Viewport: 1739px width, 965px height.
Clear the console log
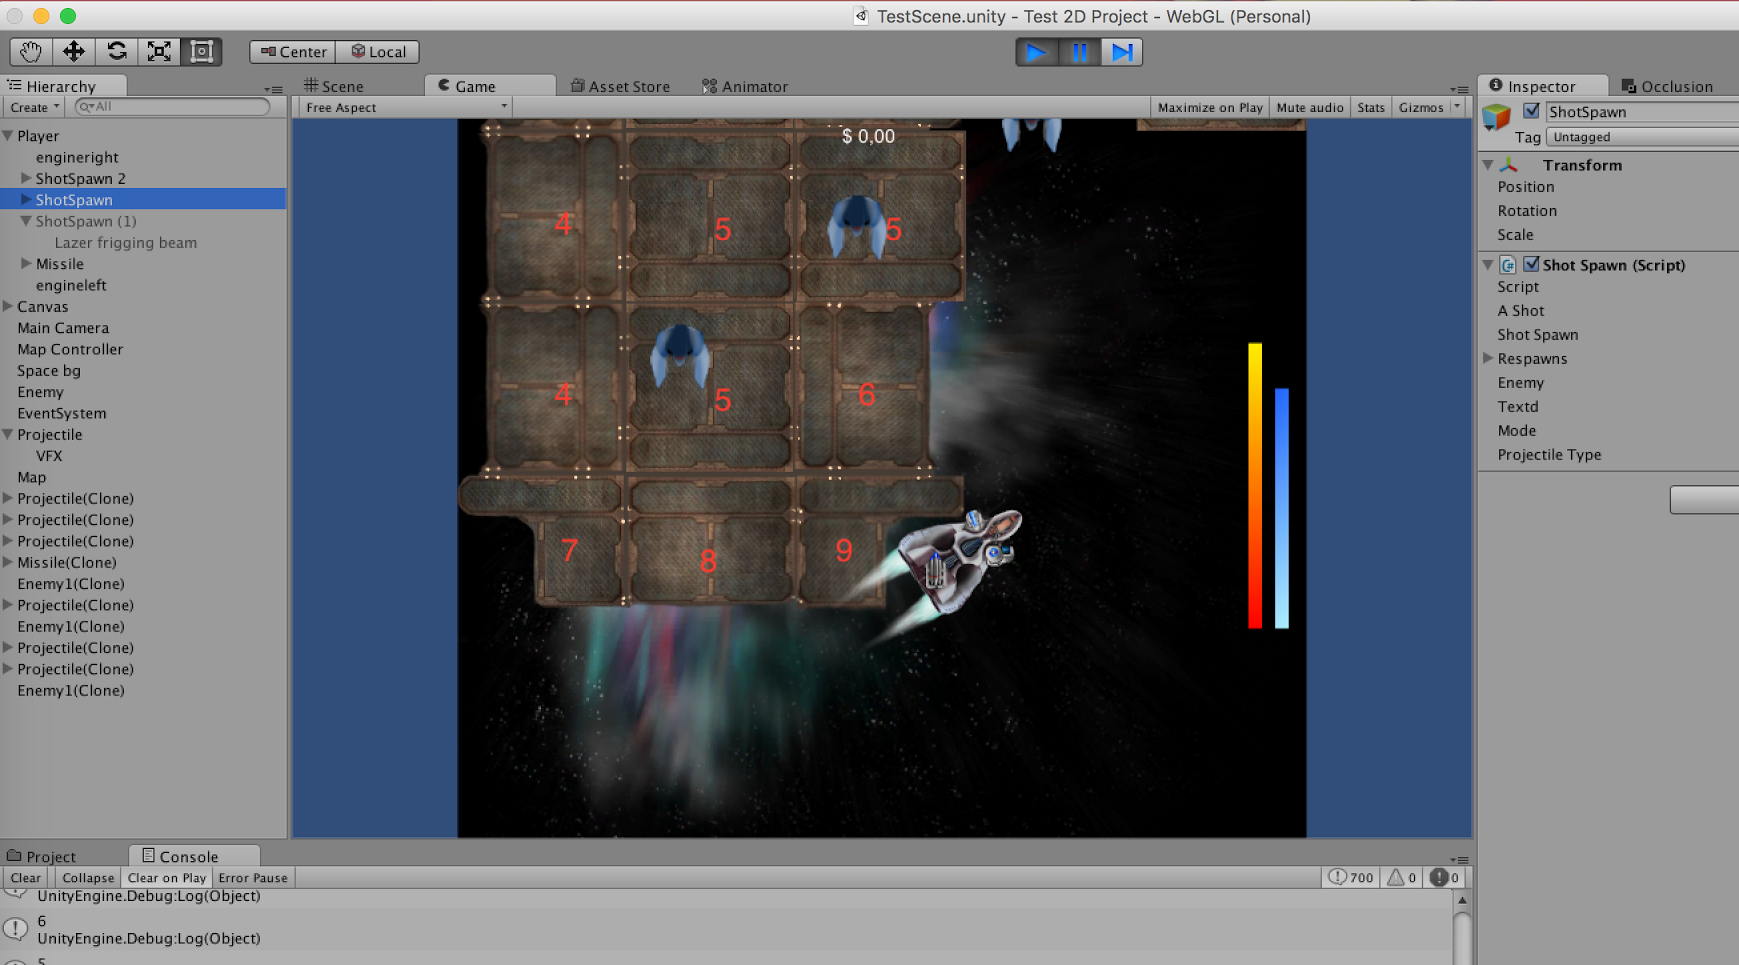point(26,878)
